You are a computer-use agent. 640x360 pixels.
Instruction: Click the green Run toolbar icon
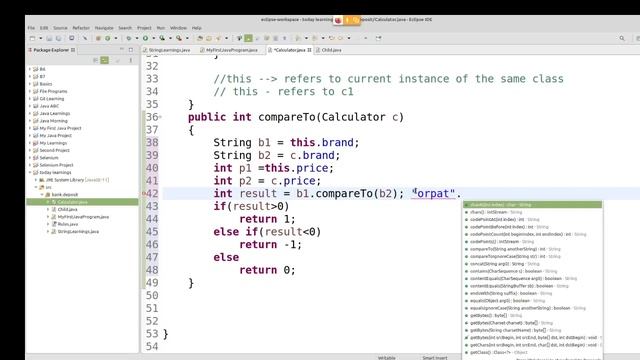(145, 38)
